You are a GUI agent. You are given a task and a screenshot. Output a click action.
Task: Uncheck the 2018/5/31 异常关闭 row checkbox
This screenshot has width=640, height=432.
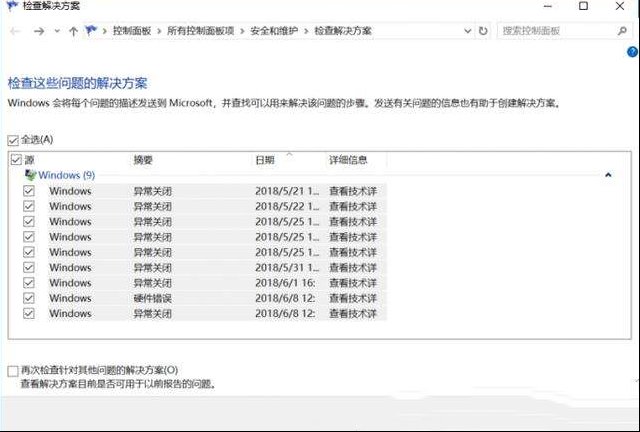(29, 267)
